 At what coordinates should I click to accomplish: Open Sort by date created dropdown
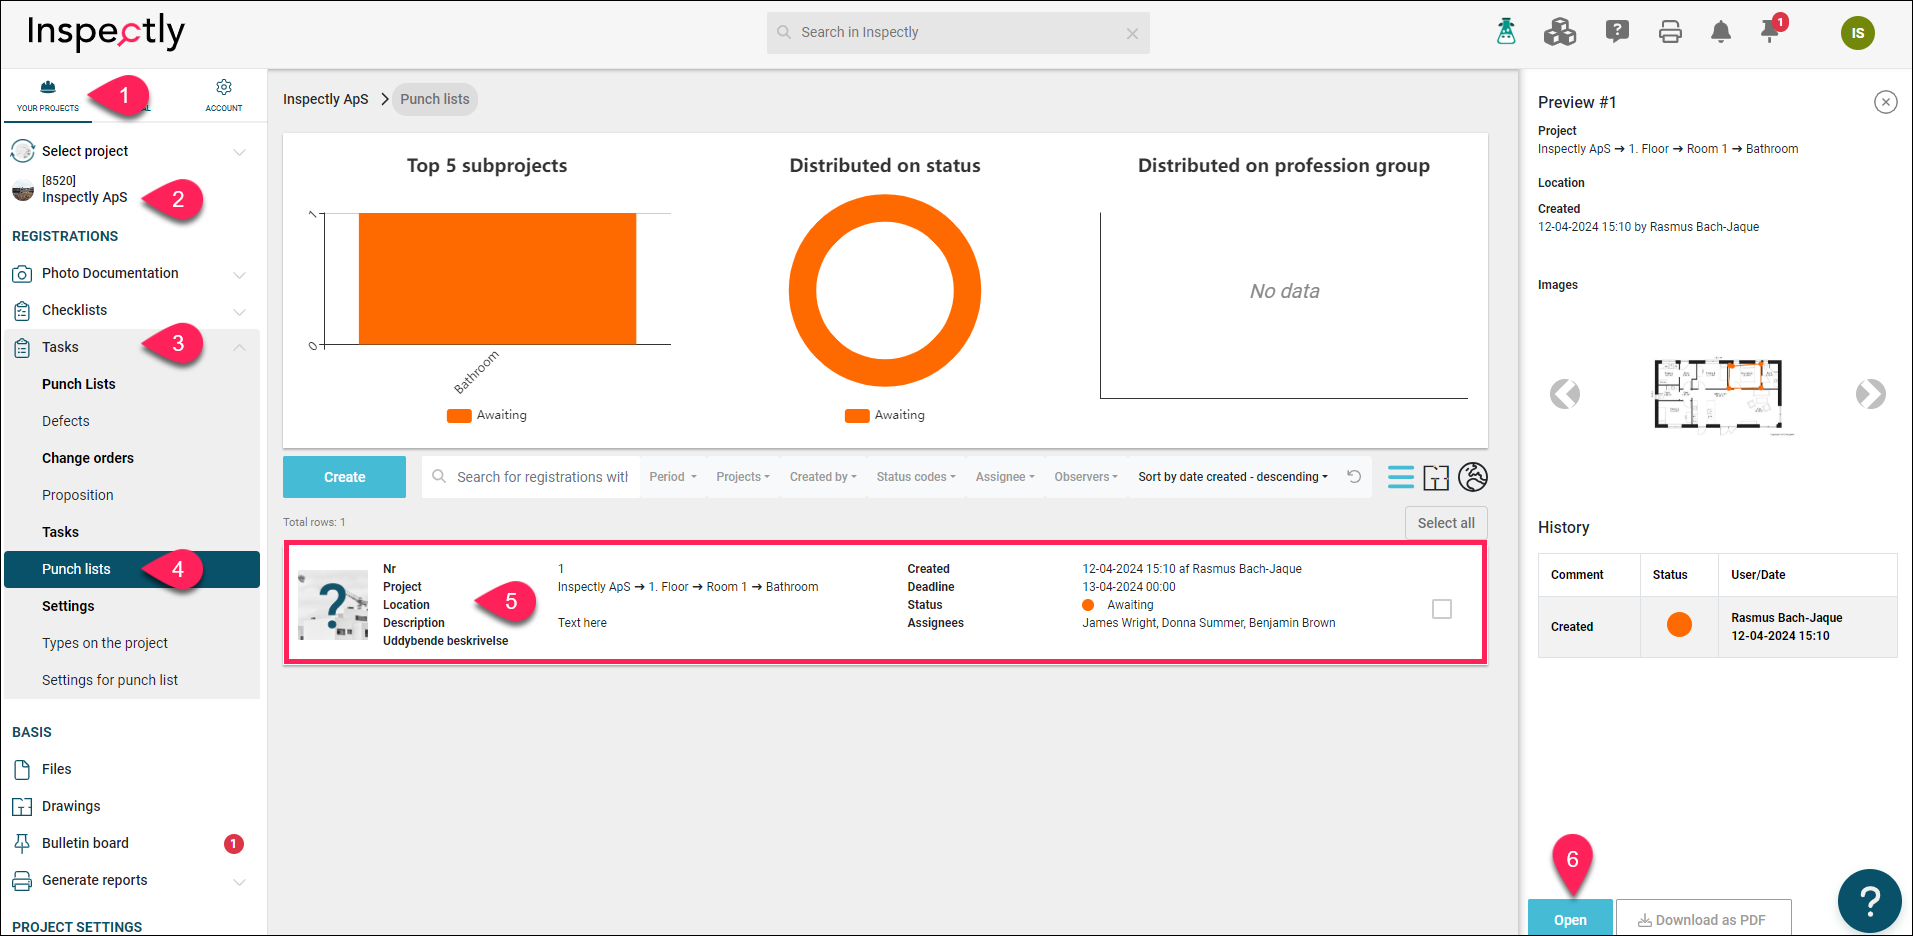point(1233,477)
